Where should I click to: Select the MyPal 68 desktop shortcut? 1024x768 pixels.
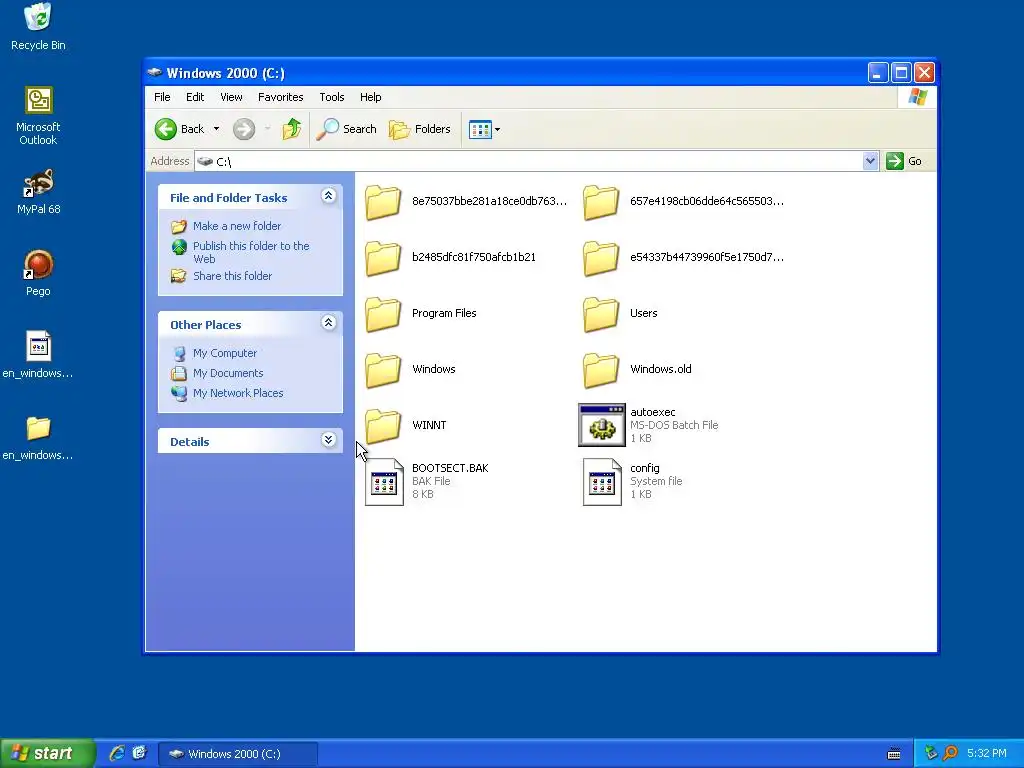39,192
